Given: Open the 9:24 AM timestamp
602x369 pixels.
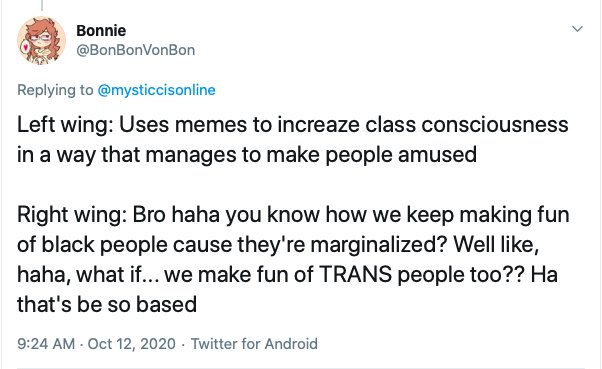Looking at the screenshot, I should pos(46,344).
